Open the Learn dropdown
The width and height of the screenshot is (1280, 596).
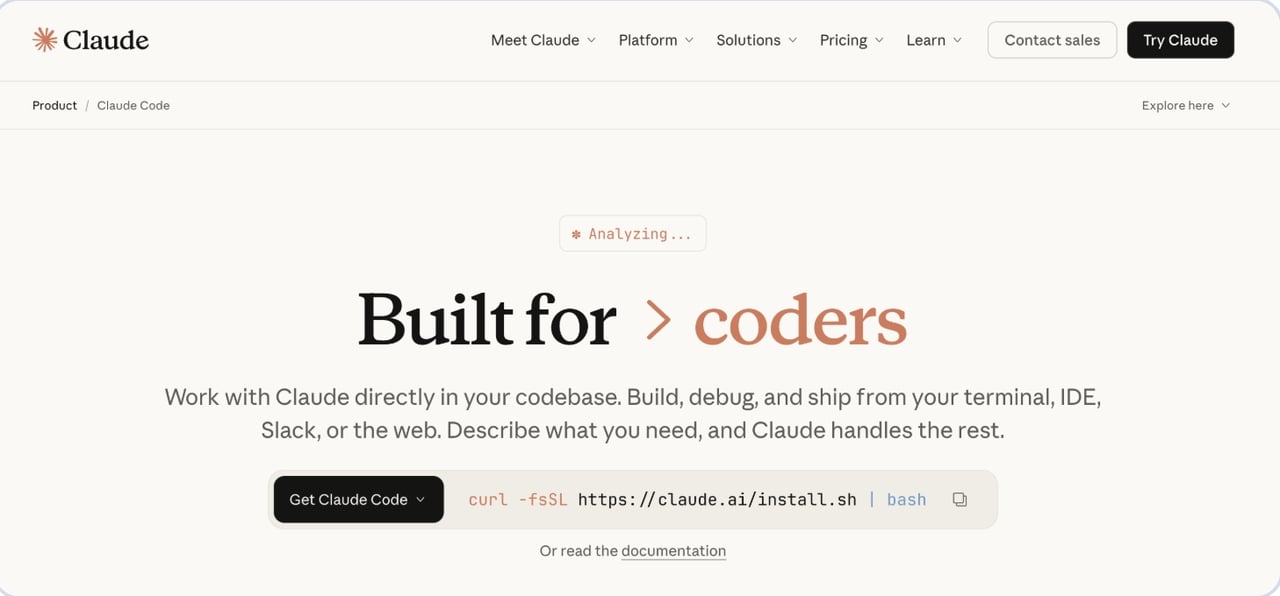(x=934, y=40)
